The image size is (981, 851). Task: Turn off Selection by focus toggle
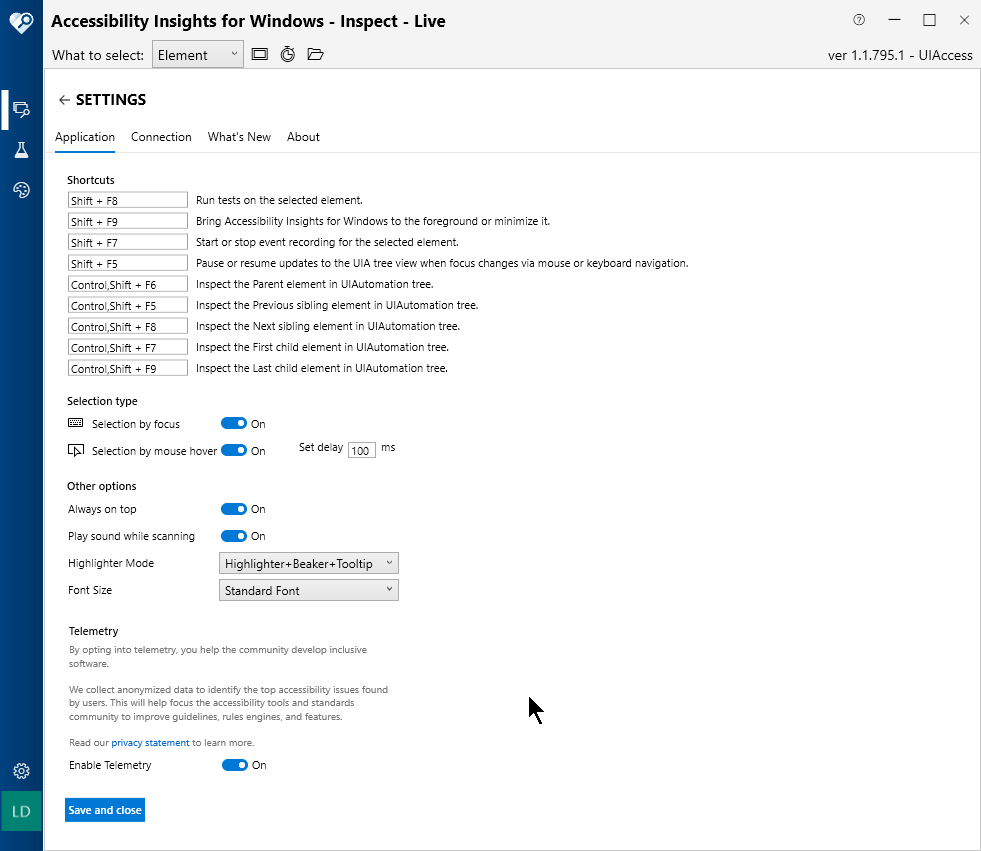[234, 424]
